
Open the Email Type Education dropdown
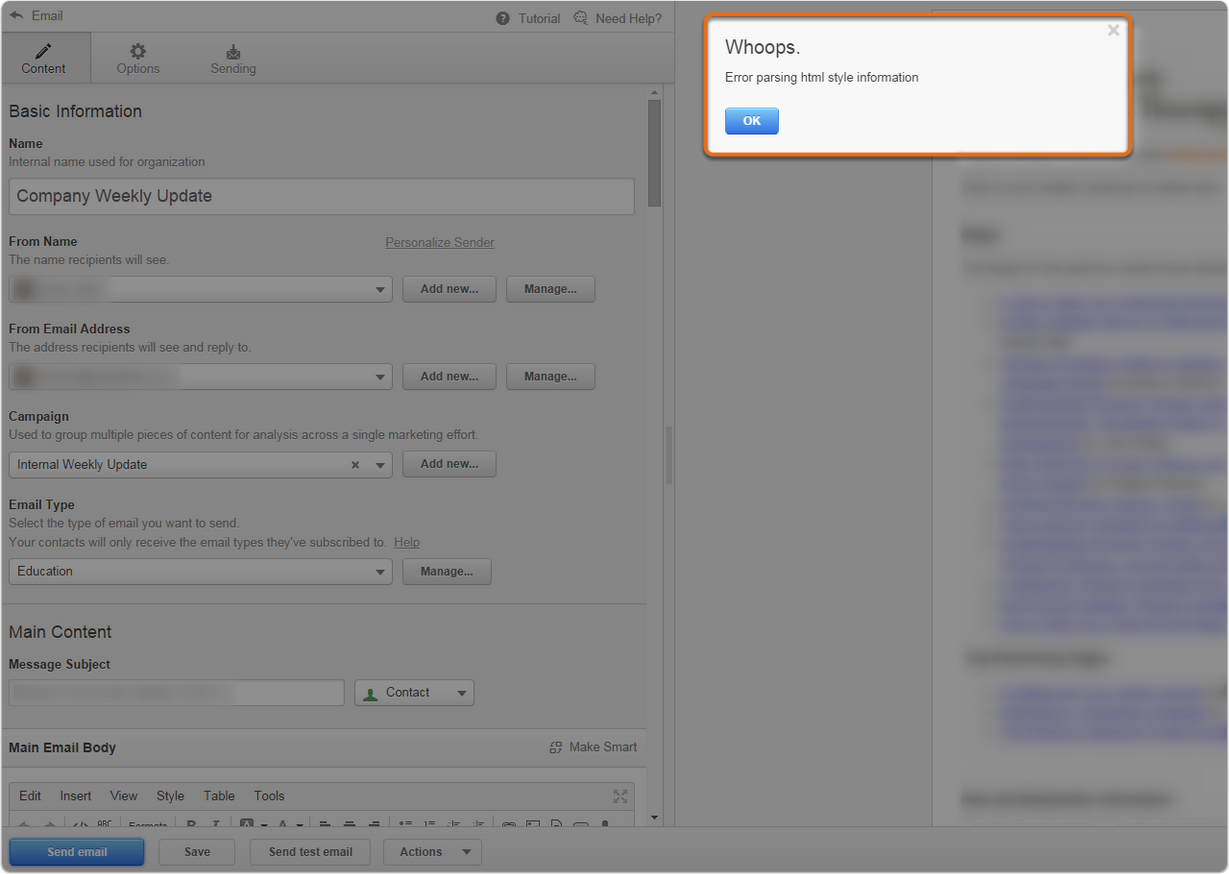pos(380,572)
